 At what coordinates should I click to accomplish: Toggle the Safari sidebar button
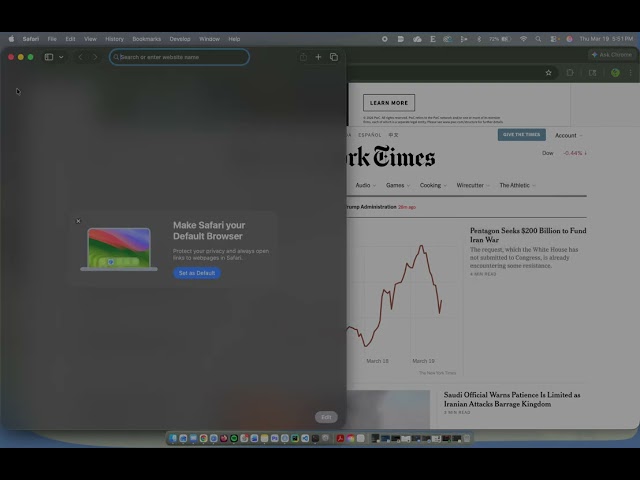[49, 57]
